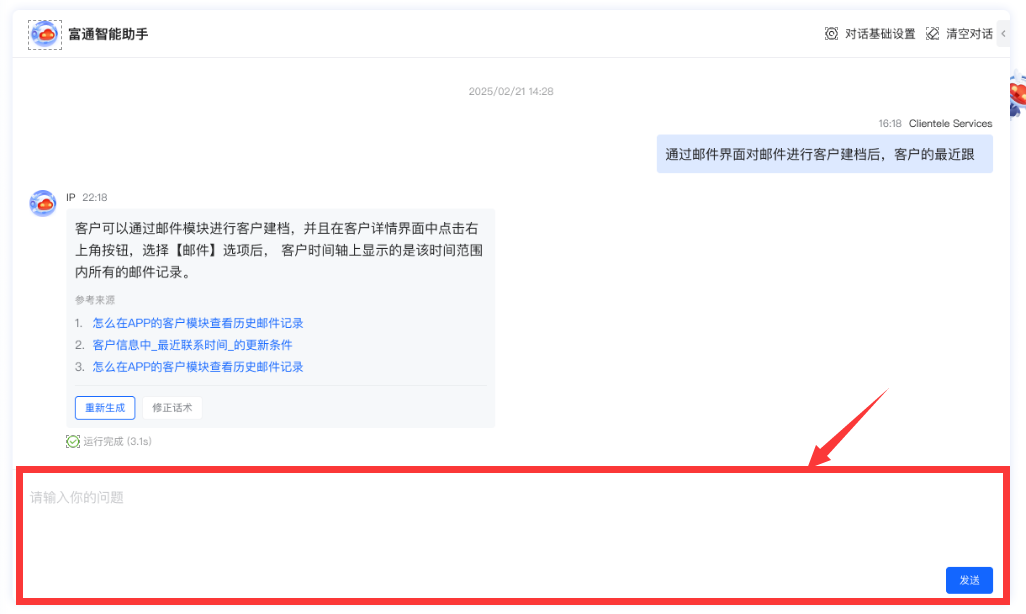The height and width of the screenshot is (614, 1026).
Task: Collapse the panel with top-right chevron arrow
Action: point(1003,34)
